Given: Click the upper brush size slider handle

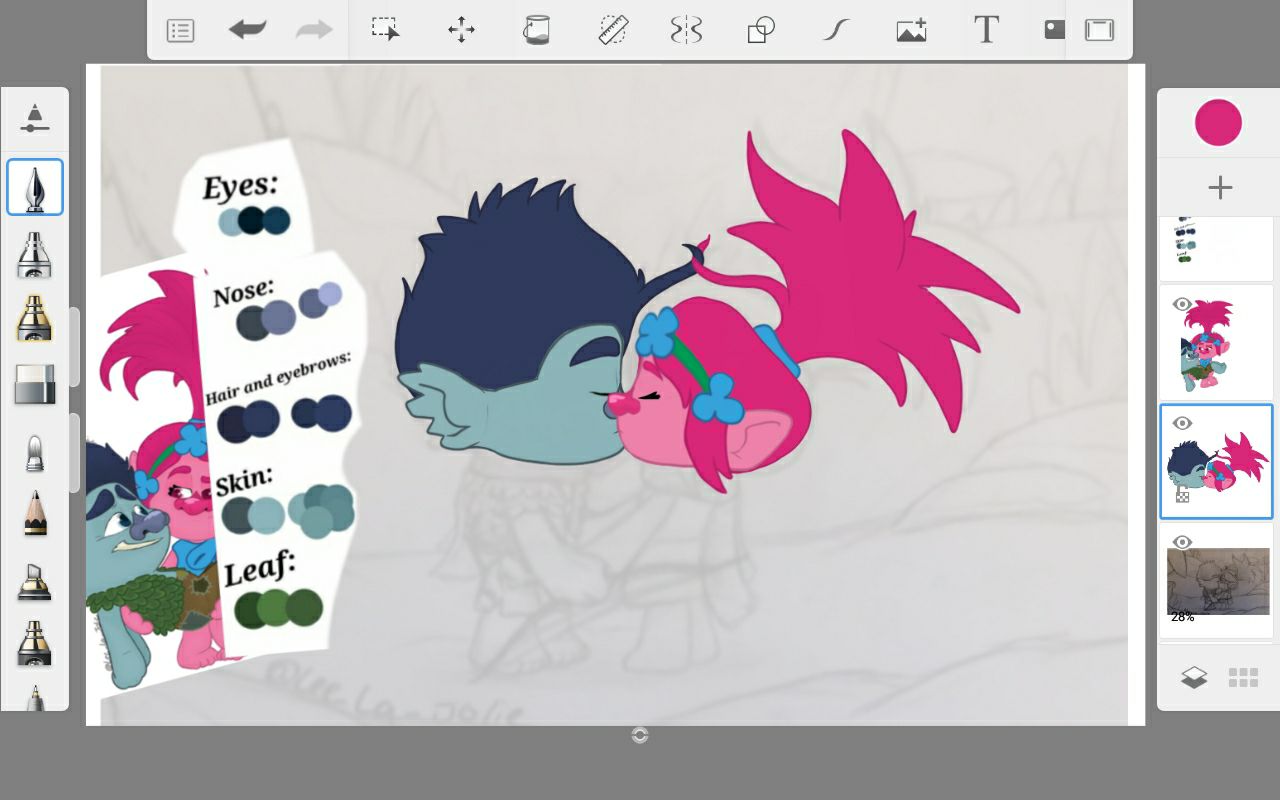Looking at the screenshot, I should coord(74,347).
